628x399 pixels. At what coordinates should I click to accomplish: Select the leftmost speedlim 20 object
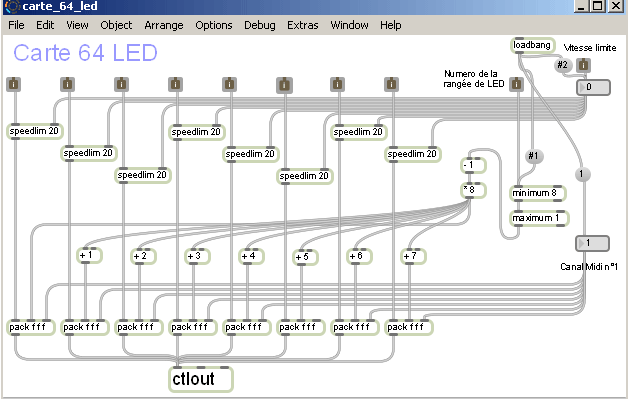(34, 131)
